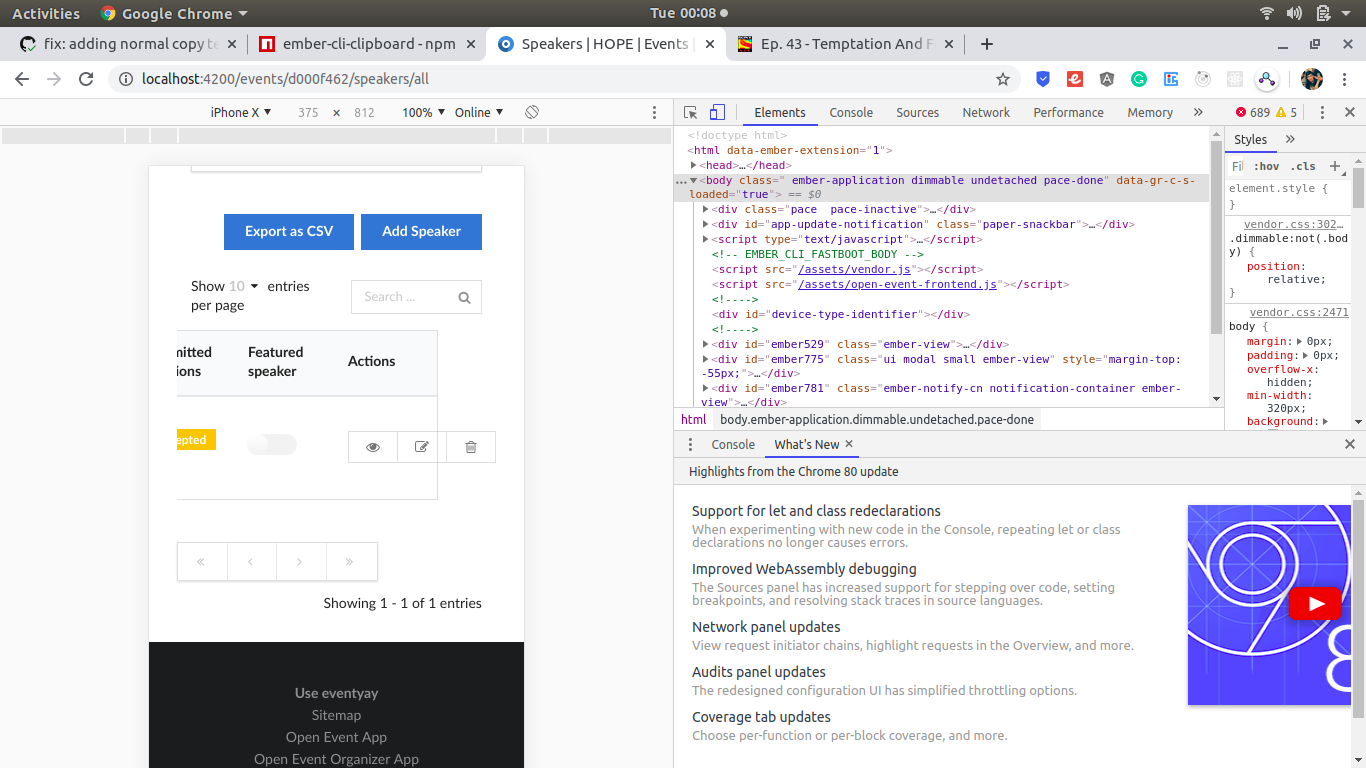Delete the speaker with trash icon
Viewport: 1366px width, 768px height.
pyautogui.click(x=471, y=447)
